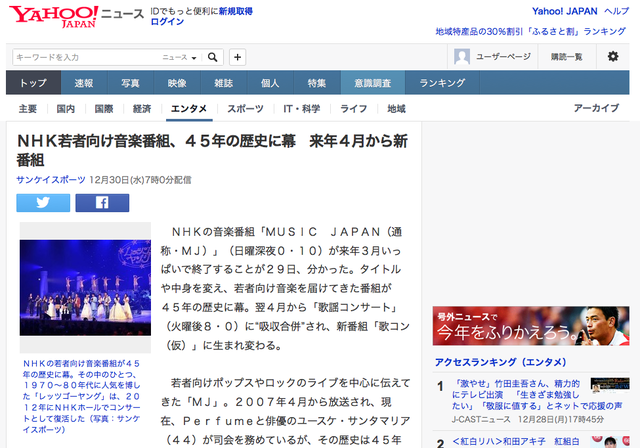Focus the キーワードを入力 search field
The width and height of the screenshot is (640, 448).
click(88, 57)
